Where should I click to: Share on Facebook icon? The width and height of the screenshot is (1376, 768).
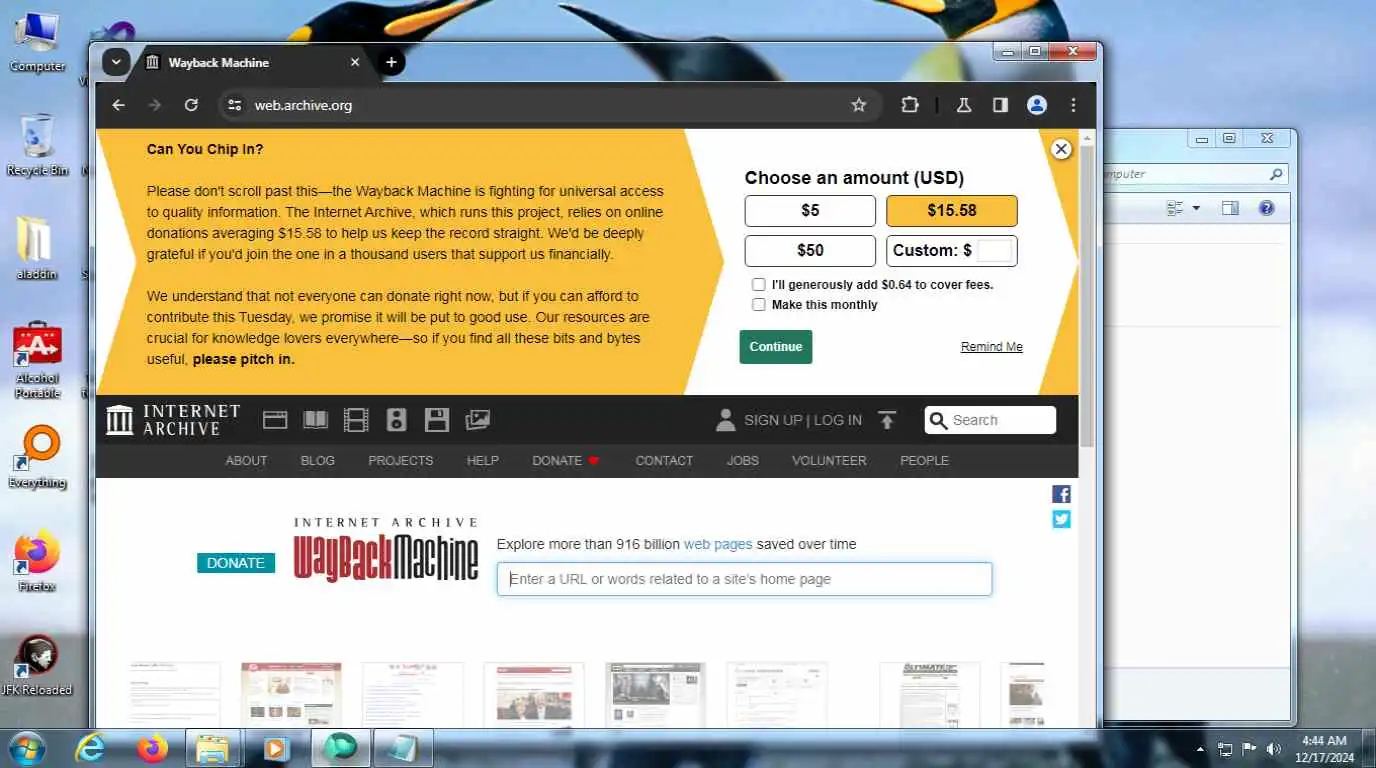point(1061,494)
